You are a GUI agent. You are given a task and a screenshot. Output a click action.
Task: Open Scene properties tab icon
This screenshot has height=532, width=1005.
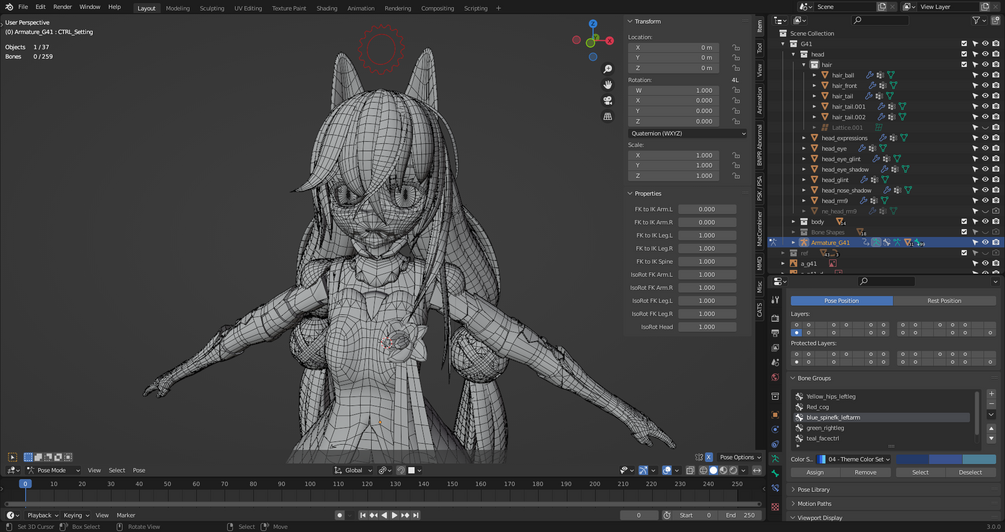pyautogui.click(x=776, y=362)
